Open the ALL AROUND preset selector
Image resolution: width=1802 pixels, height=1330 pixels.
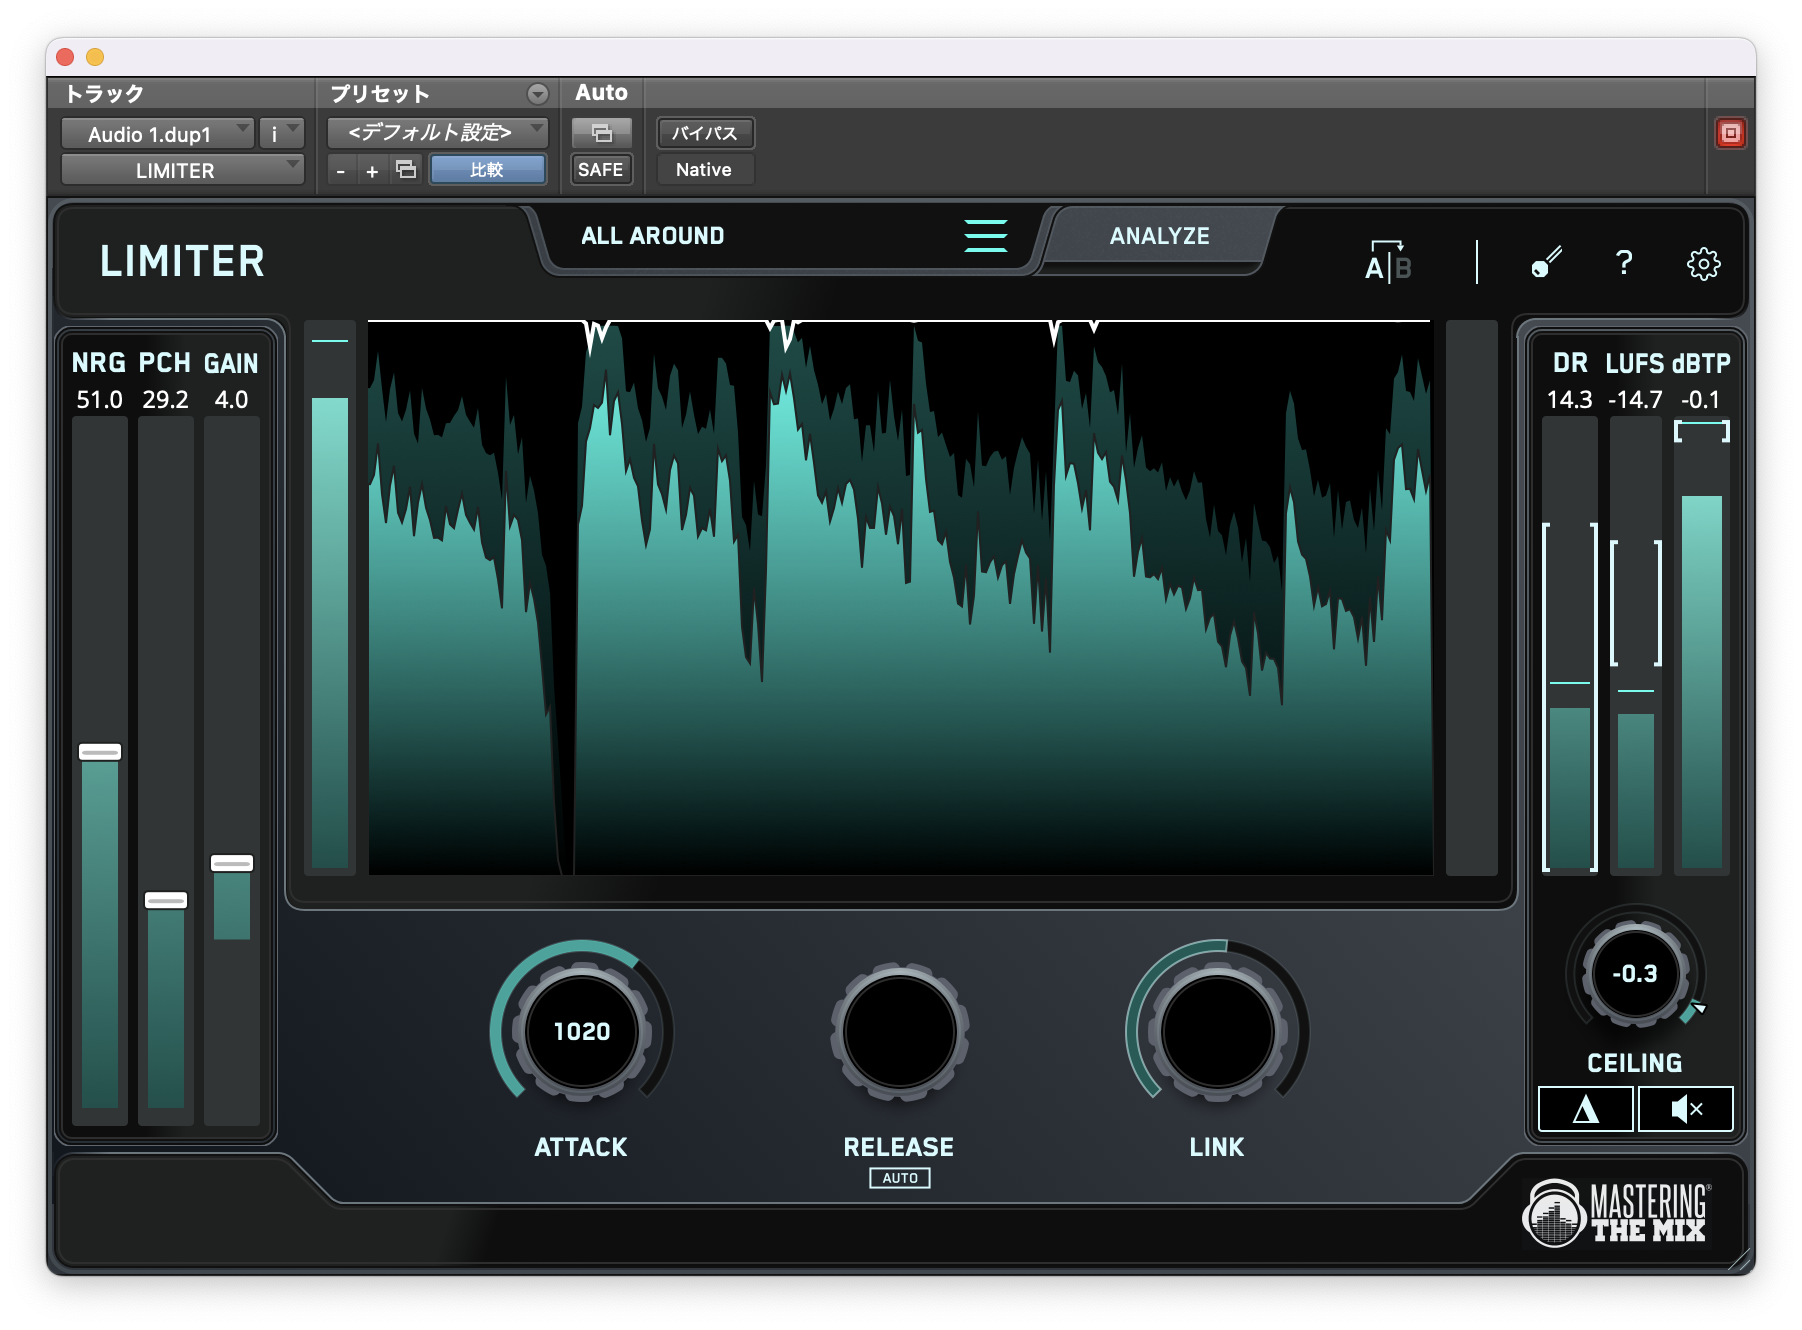(x=652, y=236)
